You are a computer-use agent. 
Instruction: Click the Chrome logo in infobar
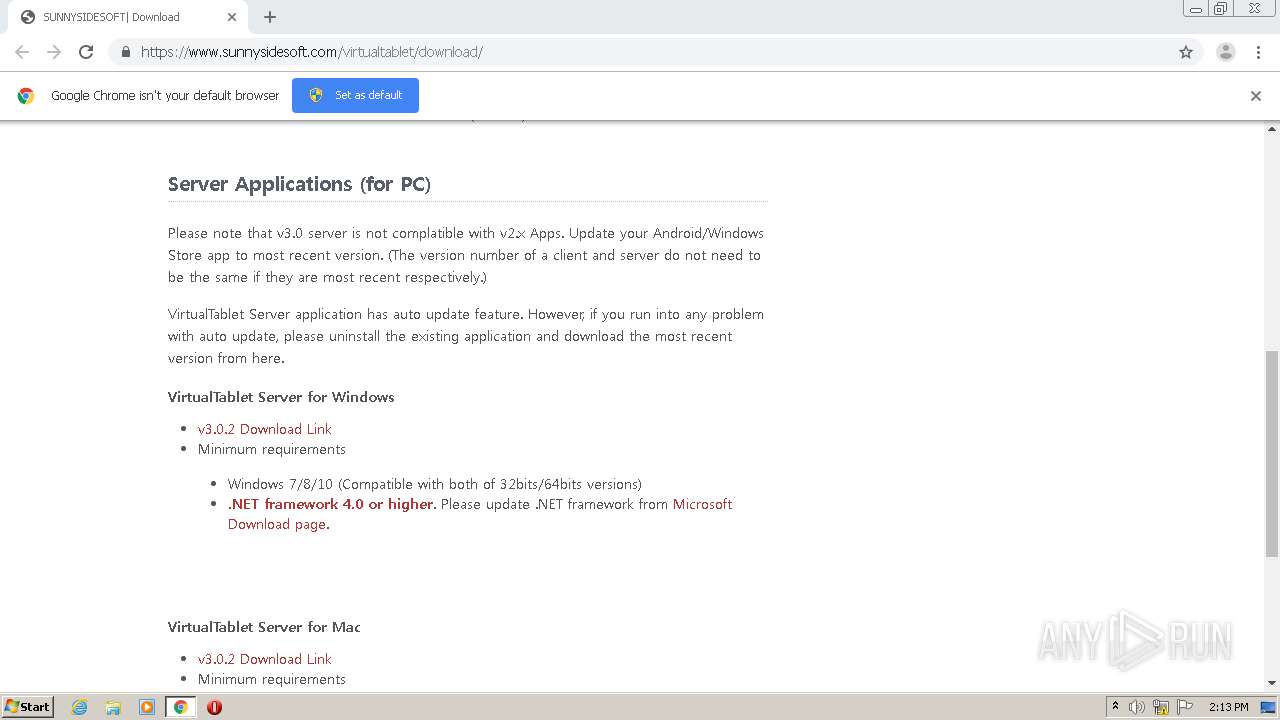coord(26,96)
